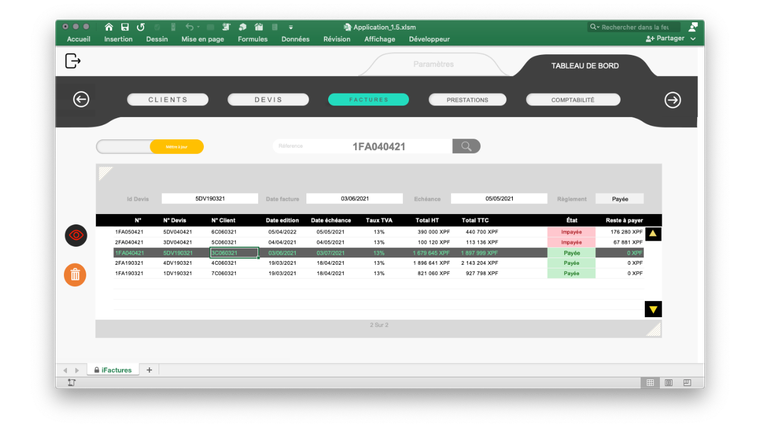Viewport: 760px width, 427px height.
Task: Open the Undo history dropdown arrow
Action: pyautogui.click(x=198, y=27)
